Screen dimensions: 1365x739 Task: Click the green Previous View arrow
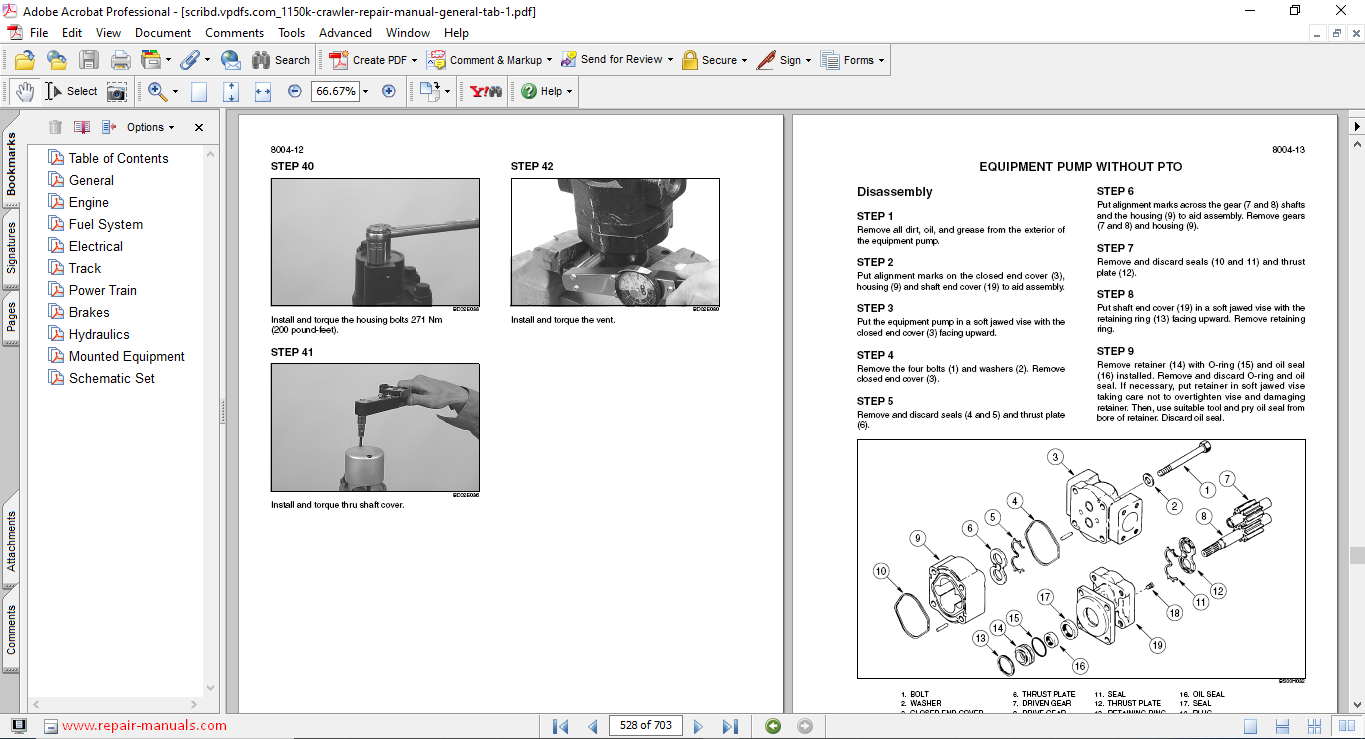773,726
